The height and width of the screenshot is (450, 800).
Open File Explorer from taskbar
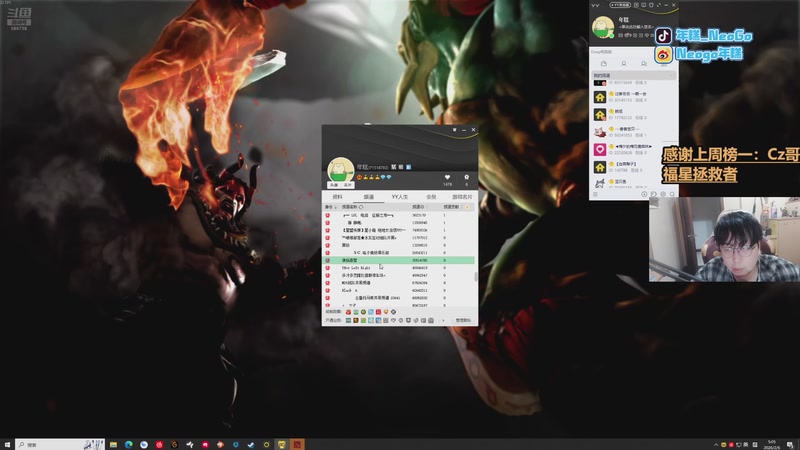113,445
